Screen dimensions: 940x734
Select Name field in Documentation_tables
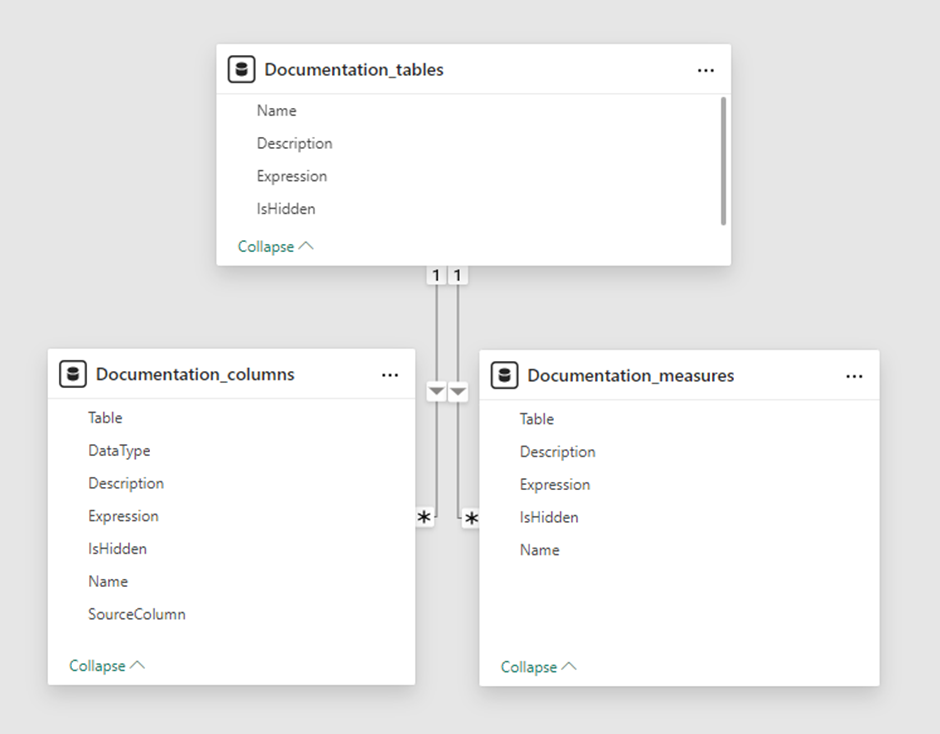pos(277,111)
